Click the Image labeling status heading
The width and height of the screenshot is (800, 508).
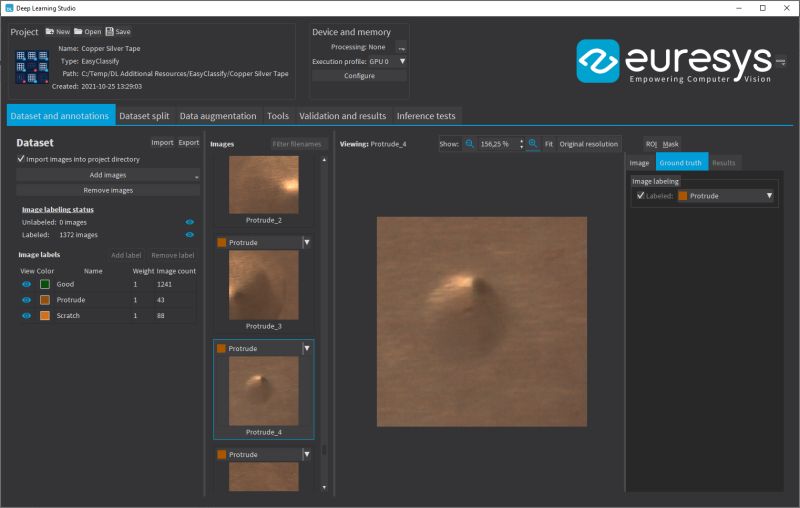point(58,209)
